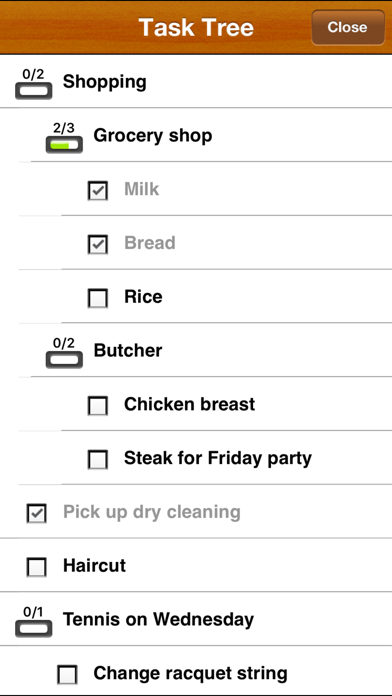The width and height of the screenshot is (392, 696).
Task: Tick the Steak for Friday party checkbox
Action: pos(98,459)
